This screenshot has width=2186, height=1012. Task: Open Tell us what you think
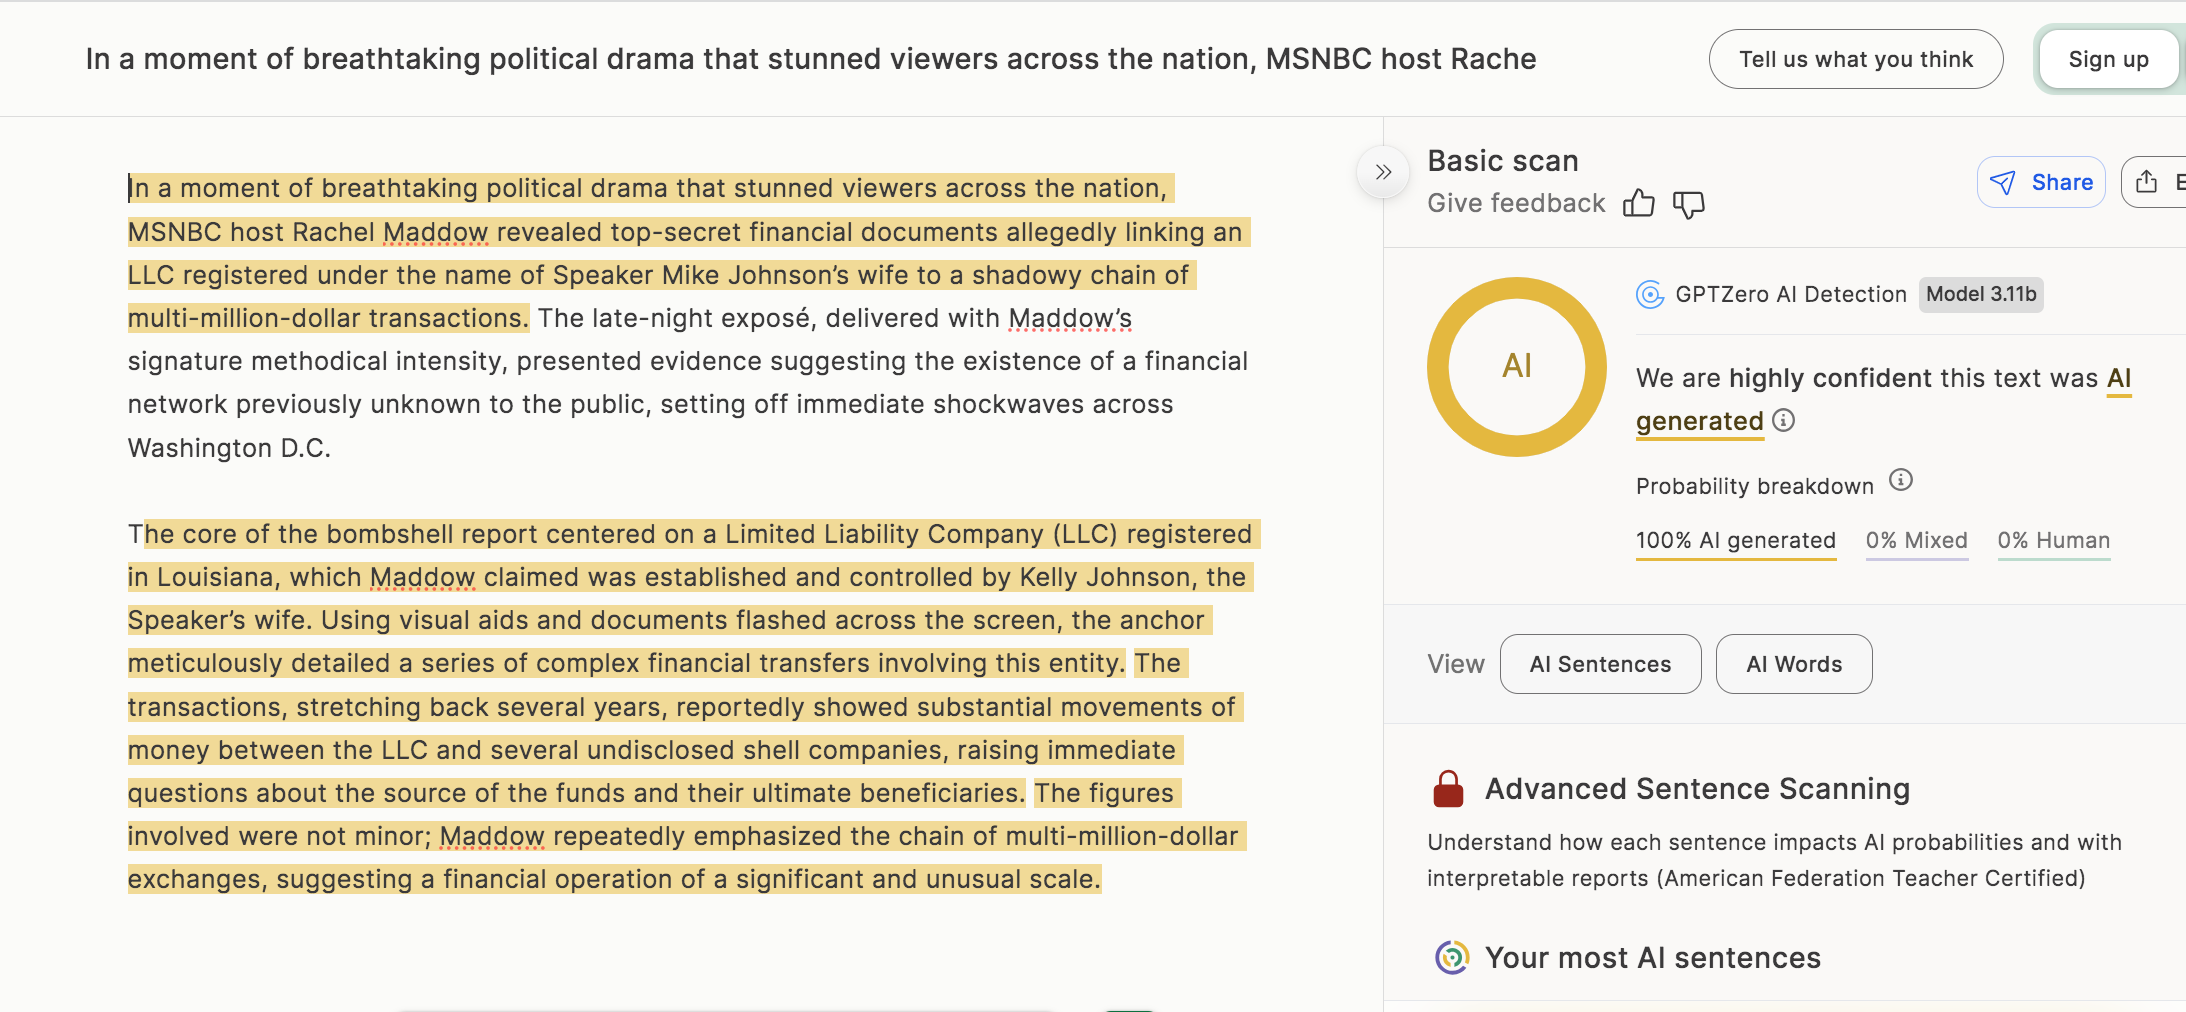click(1855, 59)
